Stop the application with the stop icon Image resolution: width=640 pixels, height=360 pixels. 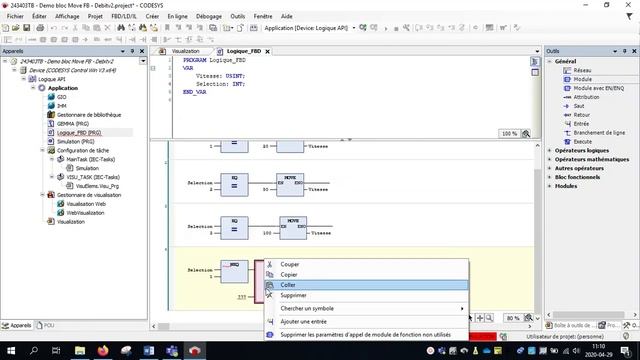coord(396,28)
